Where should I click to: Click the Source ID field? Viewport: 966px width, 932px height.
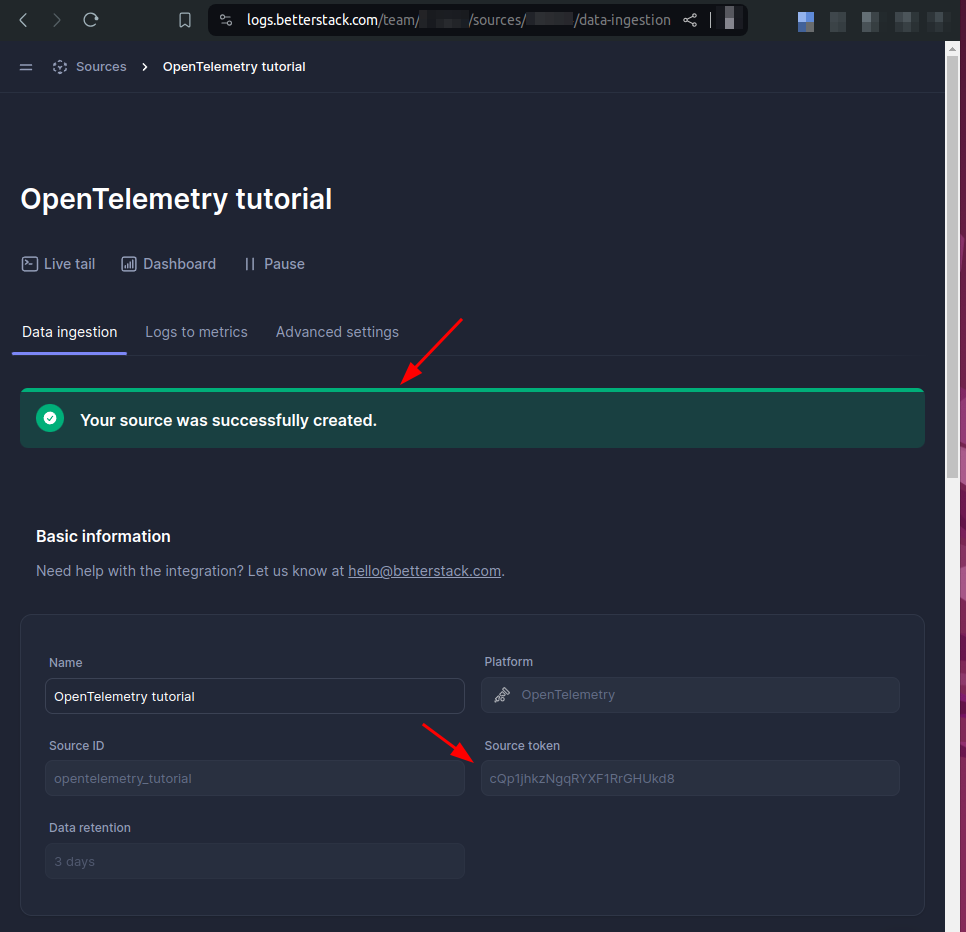(x=255, y=778)
